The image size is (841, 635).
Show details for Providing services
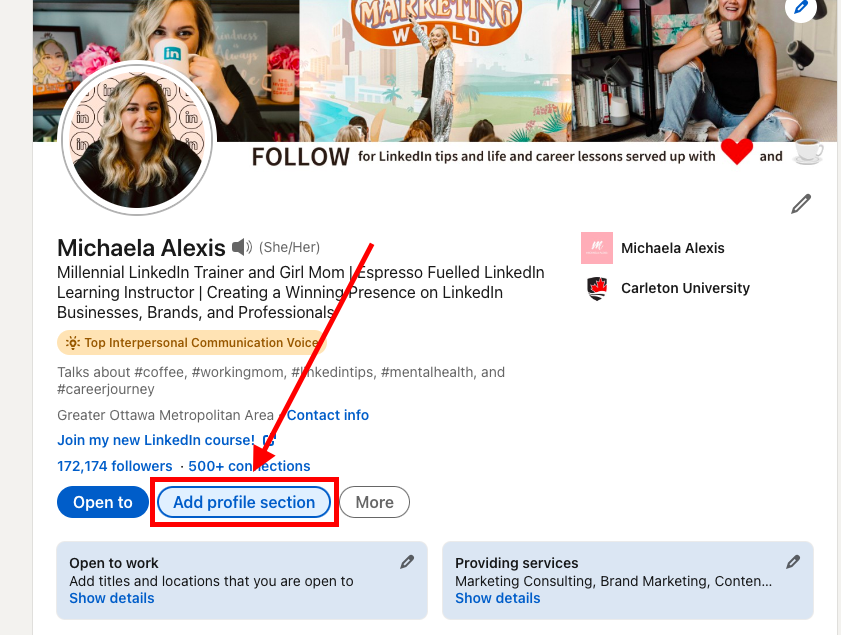(x=497, y=598)
